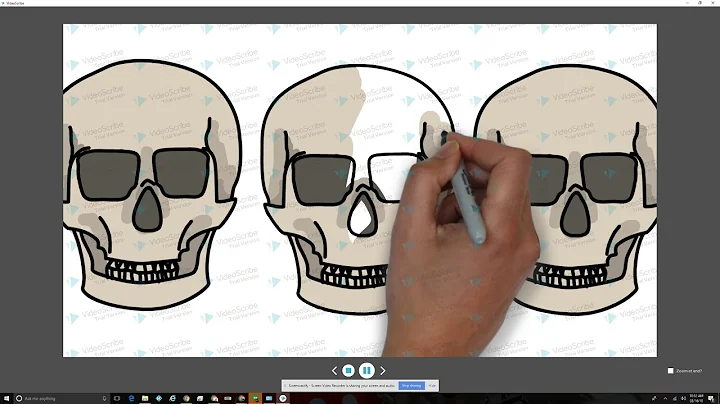Open the Action Center notifications icon
This screenshot has height=404, width=720.
(x=711, y=398)
